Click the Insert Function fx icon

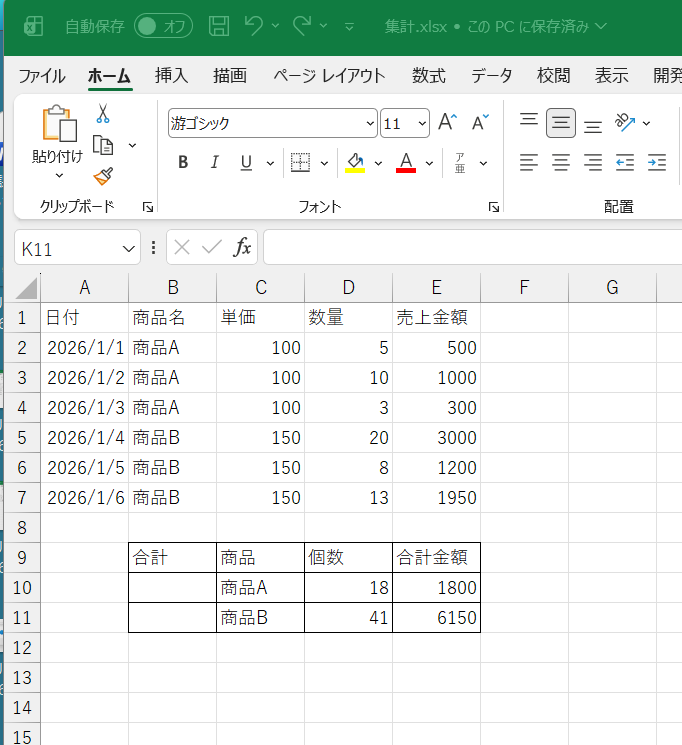click(242, 248)
